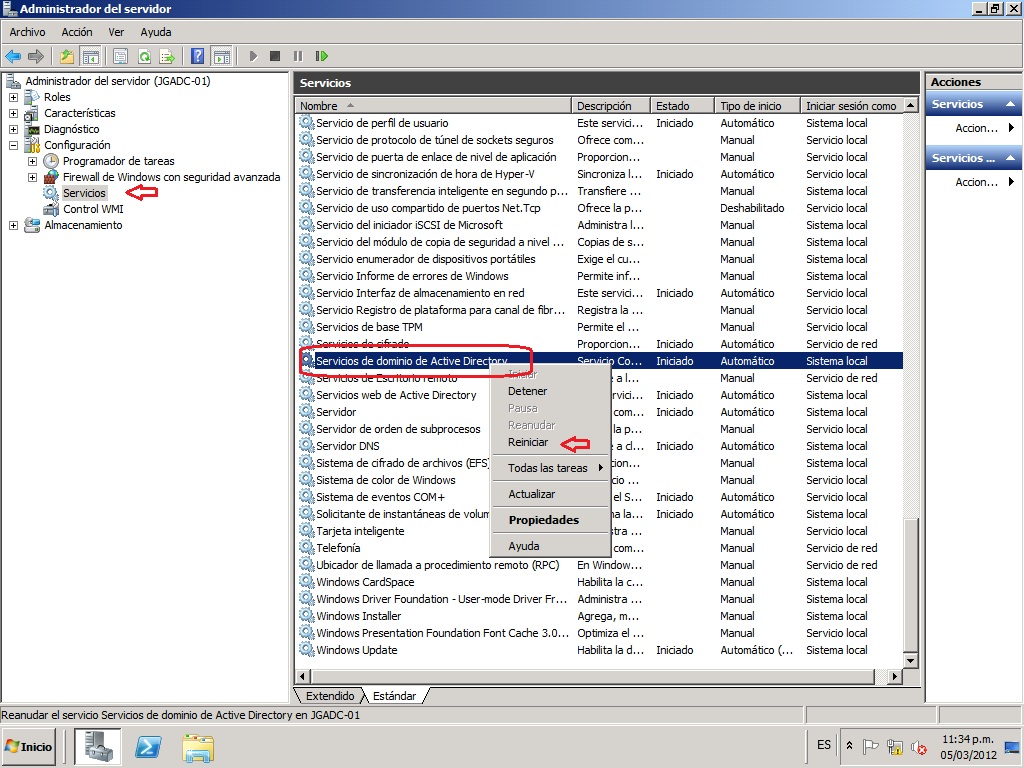
Task: Expand the Características tree node
Action: [x=13, y=113]
